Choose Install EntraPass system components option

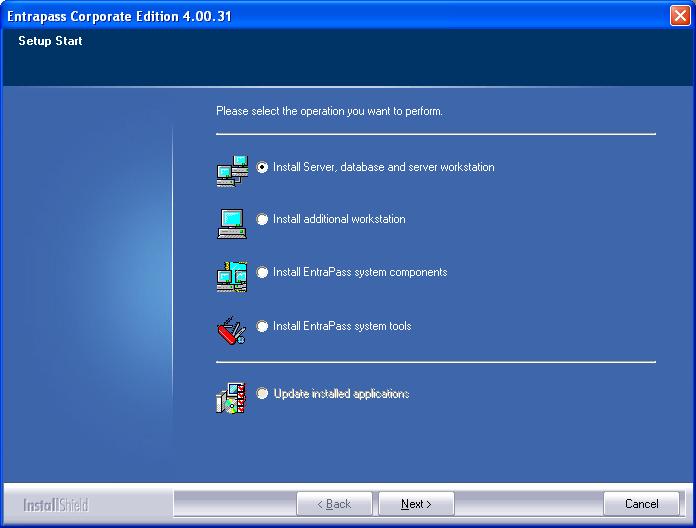[x=262, y=272]
